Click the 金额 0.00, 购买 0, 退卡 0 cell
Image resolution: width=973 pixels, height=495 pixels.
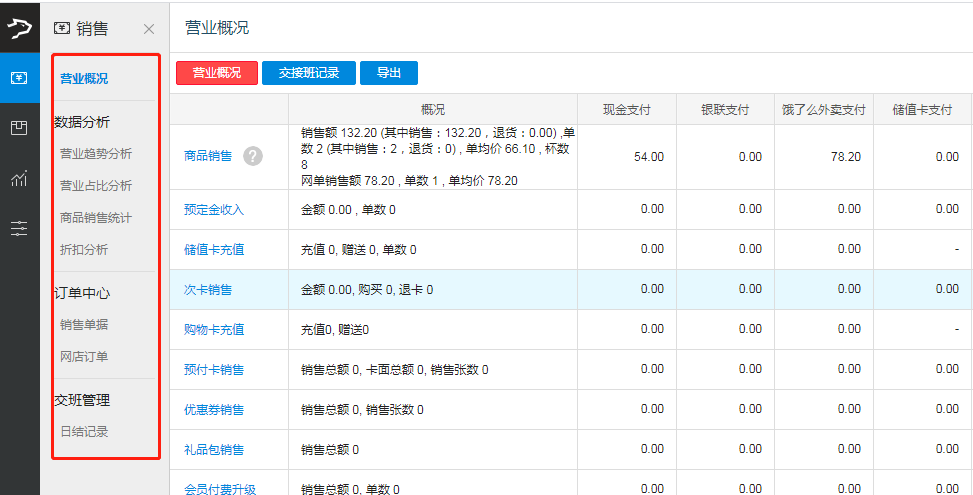[433, 290]
